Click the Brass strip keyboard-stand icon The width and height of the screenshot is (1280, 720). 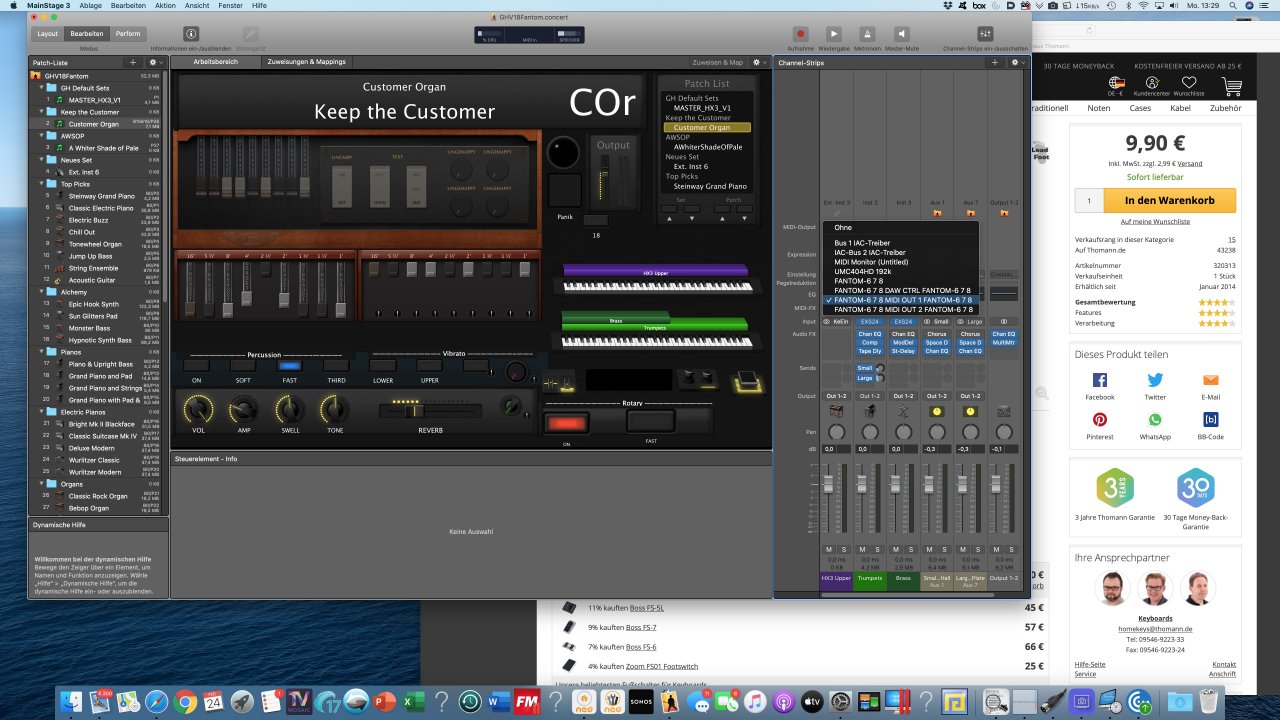click(x=903, y=412)
